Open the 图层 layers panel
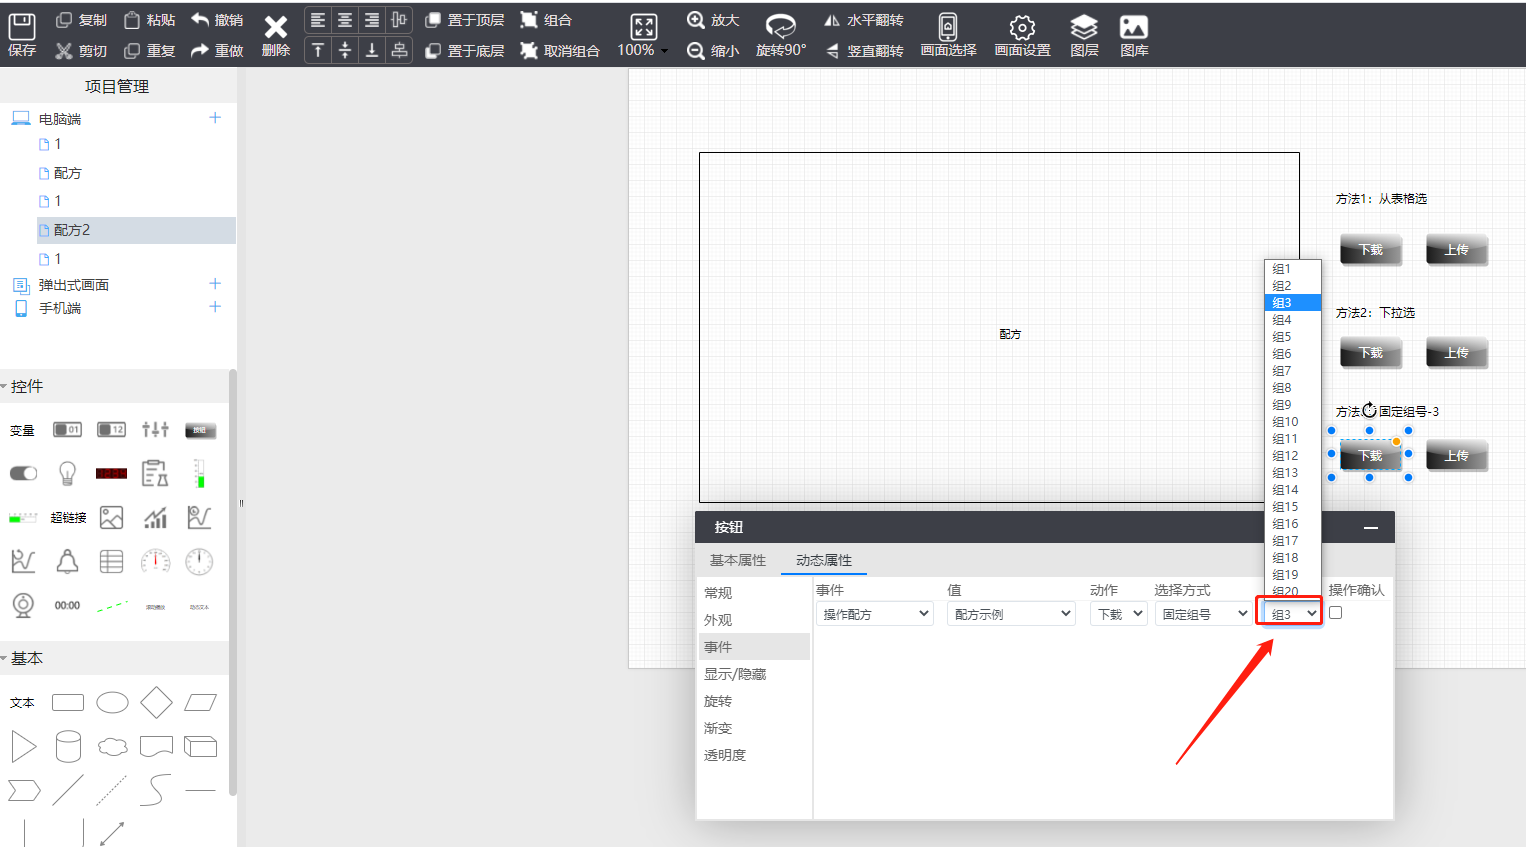The width and height of the screenshot is (1526, 847). click(x=1084, y=34)
